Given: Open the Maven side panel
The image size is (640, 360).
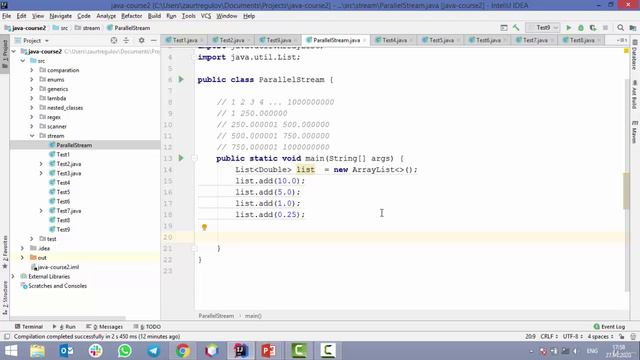Looking at the screenshot, I should coord(635,131).
